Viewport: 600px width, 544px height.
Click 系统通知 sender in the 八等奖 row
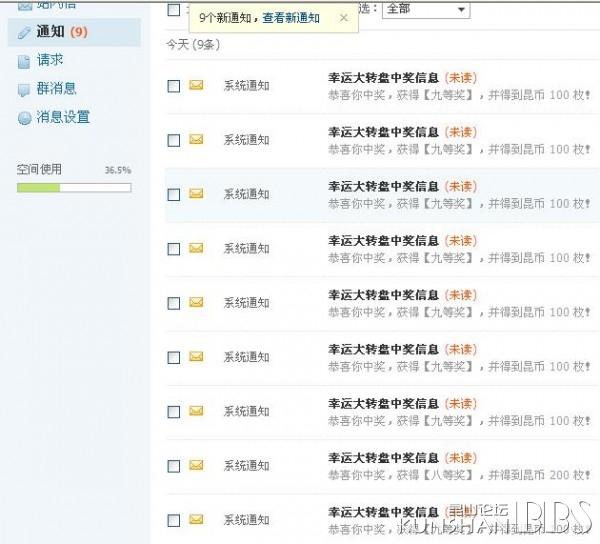(x=247, y=466)
